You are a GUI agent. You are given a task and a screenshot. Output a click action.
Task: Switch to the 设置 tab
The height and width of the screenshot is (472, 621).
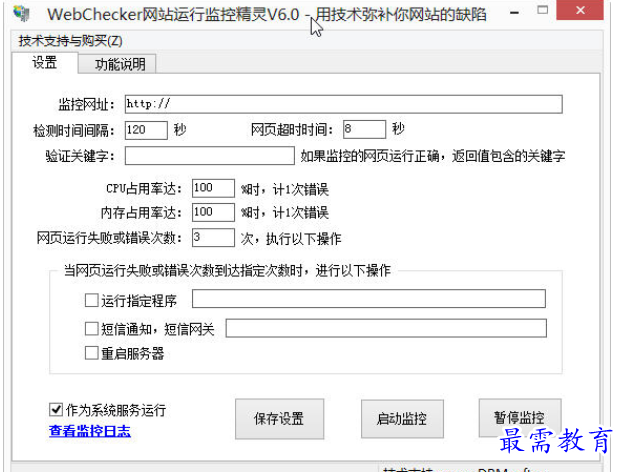point(44,63)
